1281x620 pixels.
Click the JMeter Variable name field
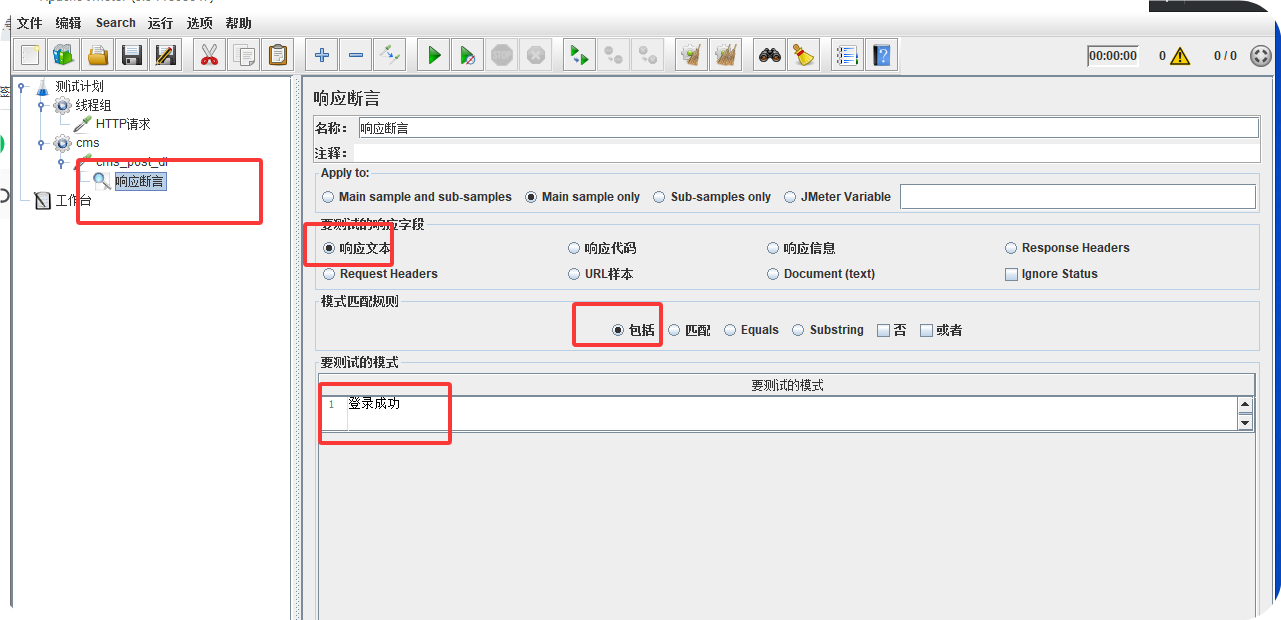1077,197
